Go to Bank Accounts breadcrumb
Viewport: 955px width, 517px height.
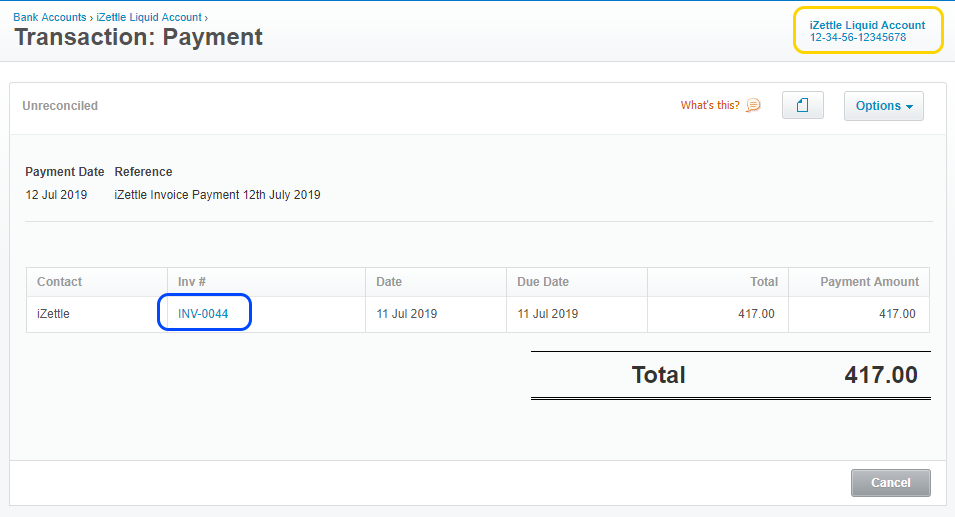pyautogui.click(x=50, y=18)
